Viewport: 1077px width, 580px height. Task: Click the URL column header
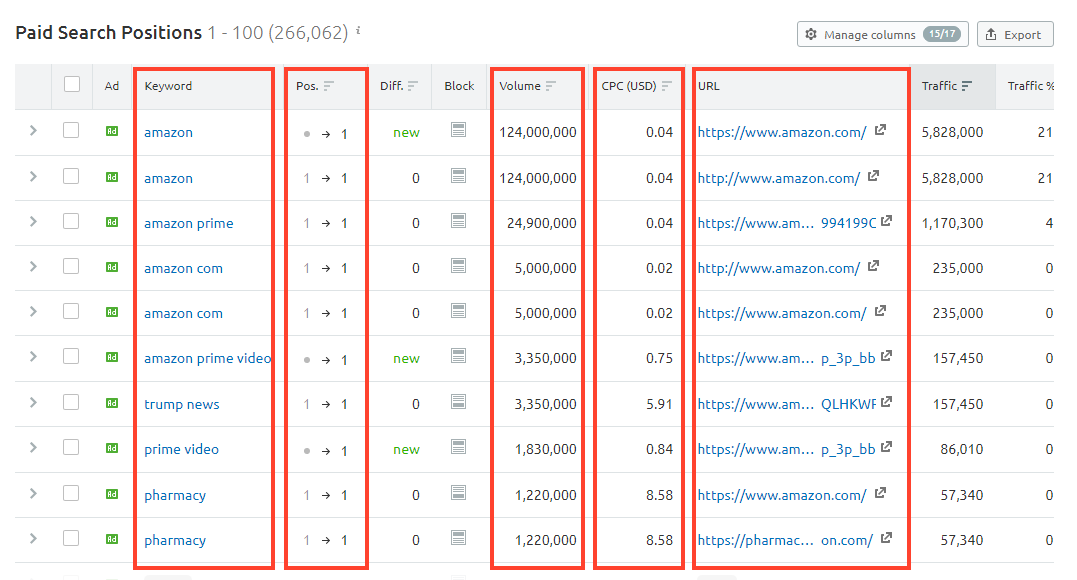point(709,86)
